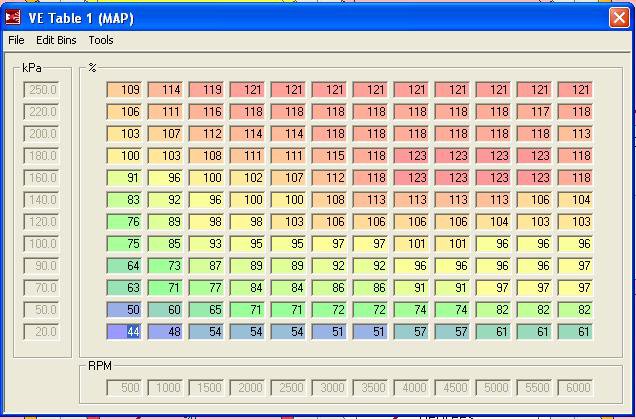Click the VE Table application icon in title bar

(12, 17)
